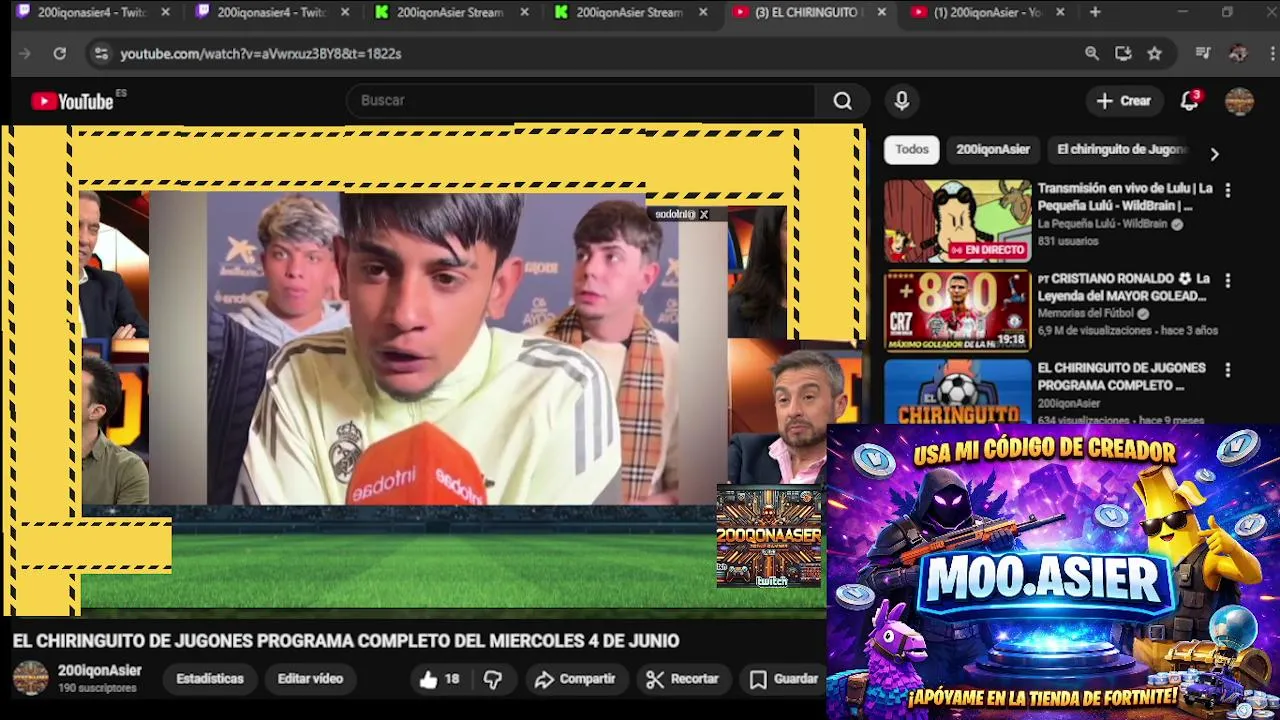
Task: Close the overlay with the small X
Action: click(704, 214)
